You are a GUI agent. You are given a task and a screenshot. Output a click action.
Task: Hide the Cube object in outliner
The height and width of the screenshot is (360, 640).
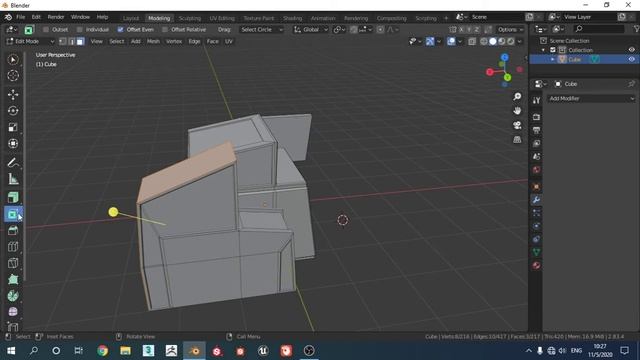(x=631, y=59)
